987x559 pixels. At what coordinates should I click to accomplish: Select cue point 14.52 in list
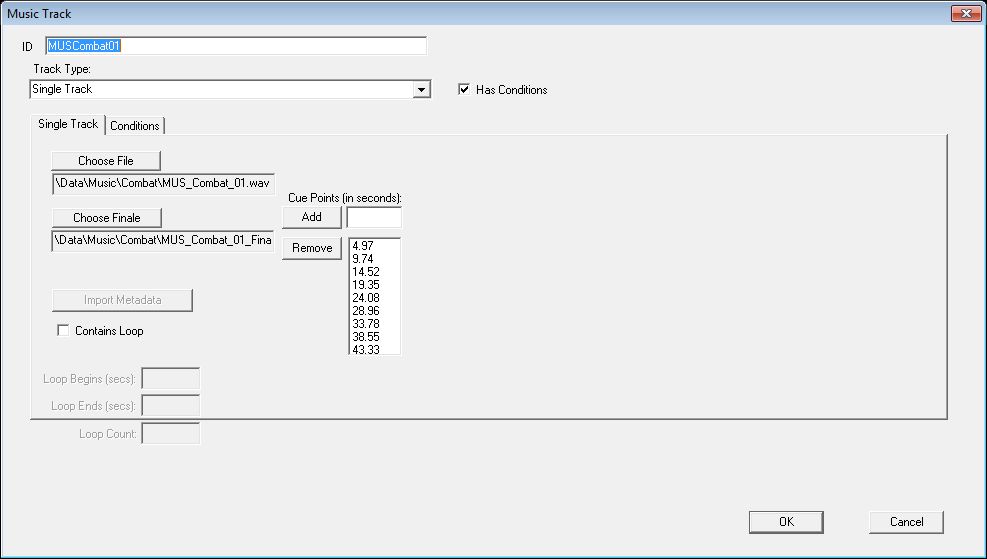tap(375, 272)
